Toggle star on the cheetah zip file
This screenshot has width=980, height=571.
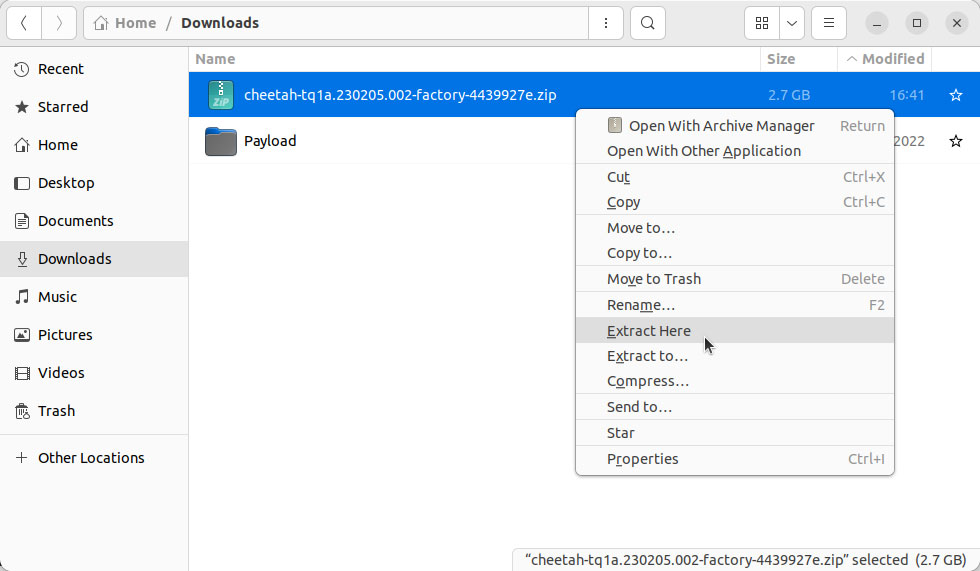(956, 95)
